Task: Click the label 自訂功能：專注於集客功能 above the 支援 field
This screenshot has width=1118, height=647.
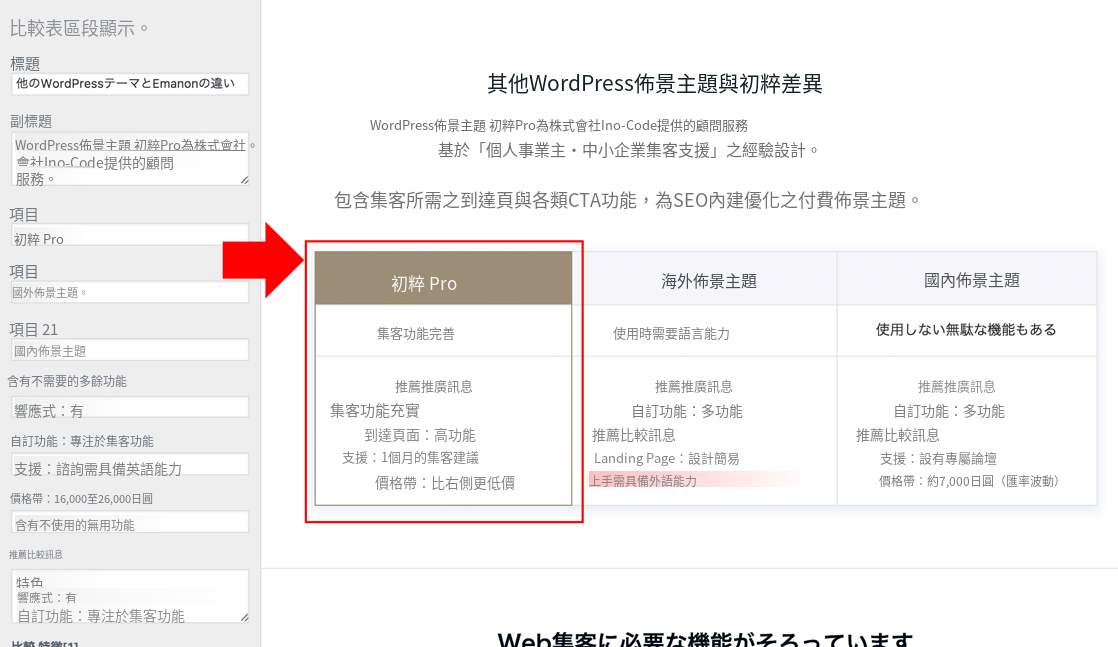Action: tap(82, 441)
